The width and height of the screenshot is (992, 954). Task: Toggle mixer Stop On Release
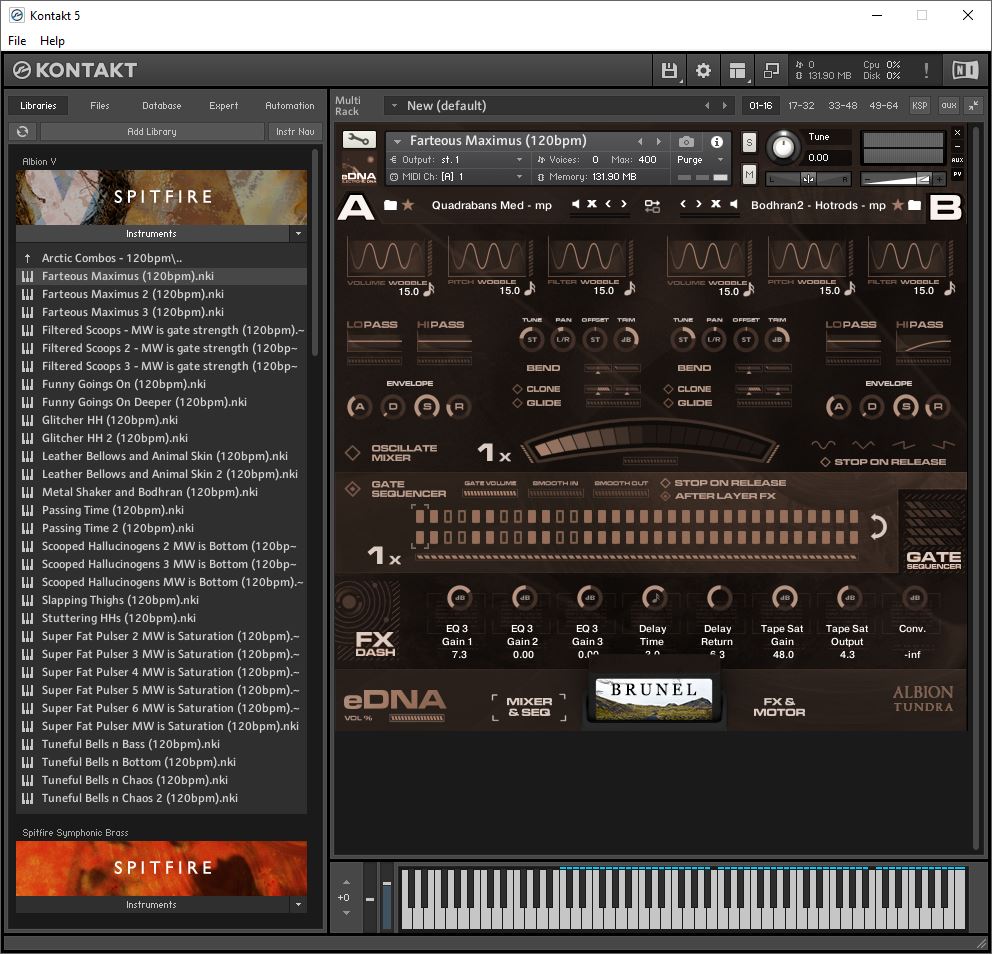[825, 462]
